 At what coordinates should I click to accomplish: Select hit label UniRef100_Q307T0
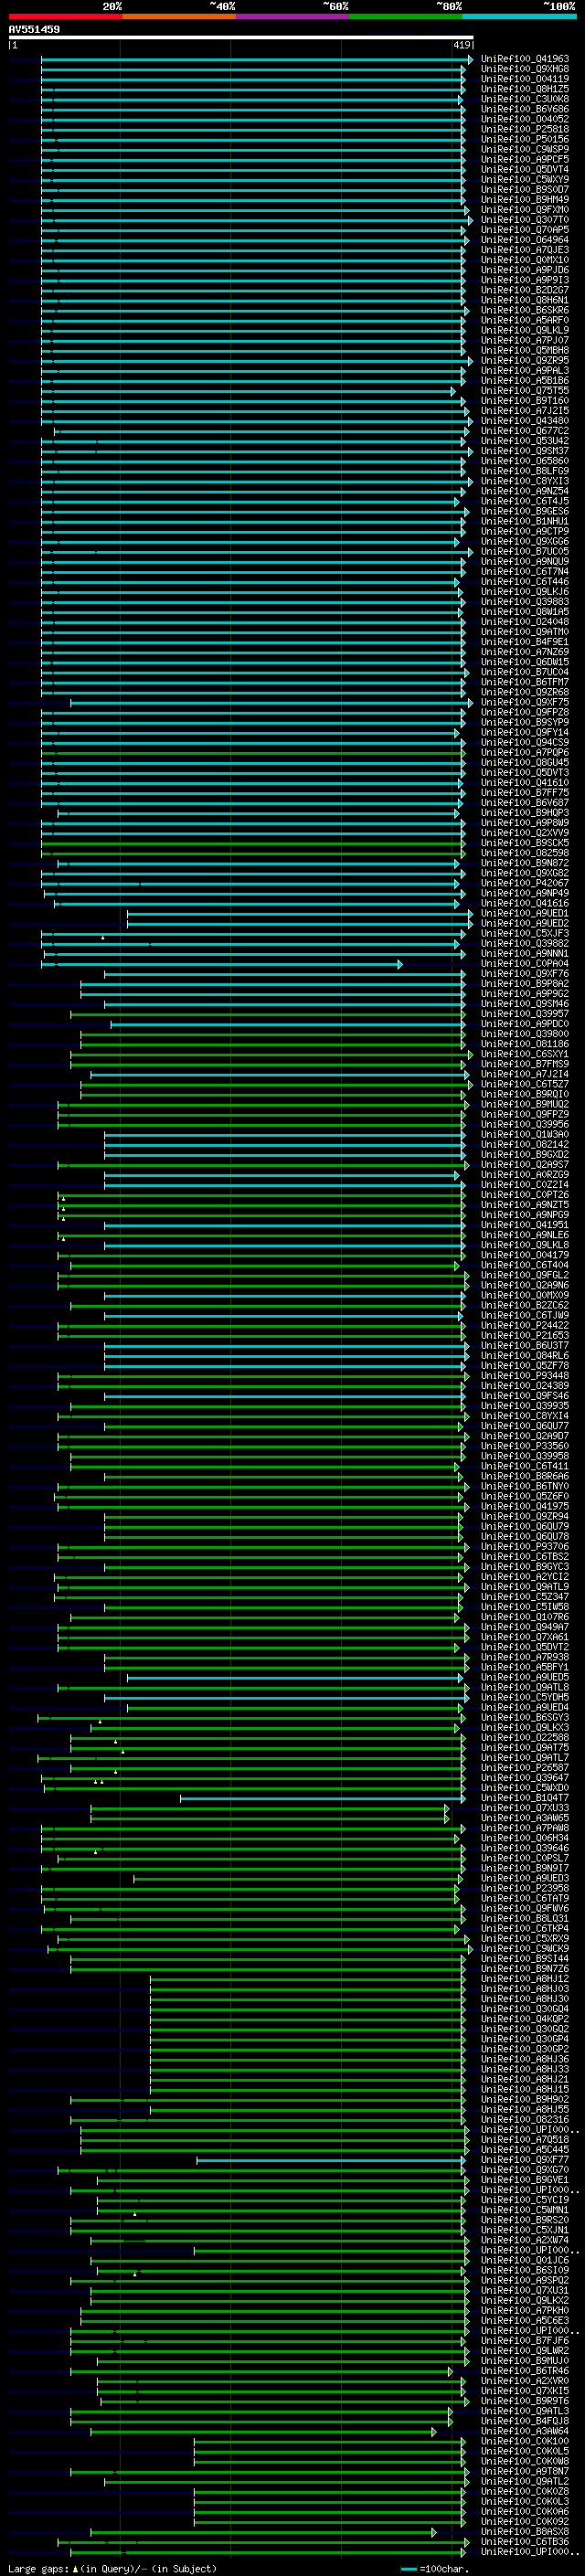coord(525,220)
